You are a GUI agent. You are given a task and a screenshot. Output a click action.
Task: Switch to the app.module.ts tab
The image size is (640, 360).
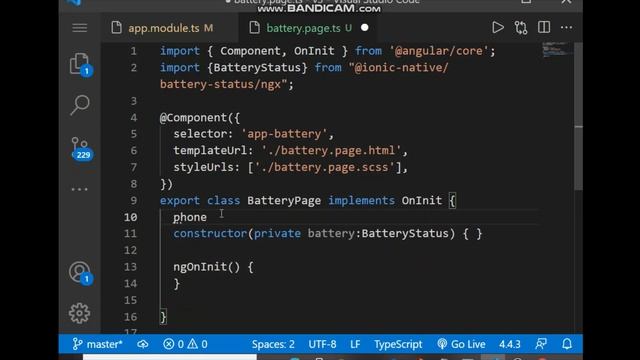[170, 28]
